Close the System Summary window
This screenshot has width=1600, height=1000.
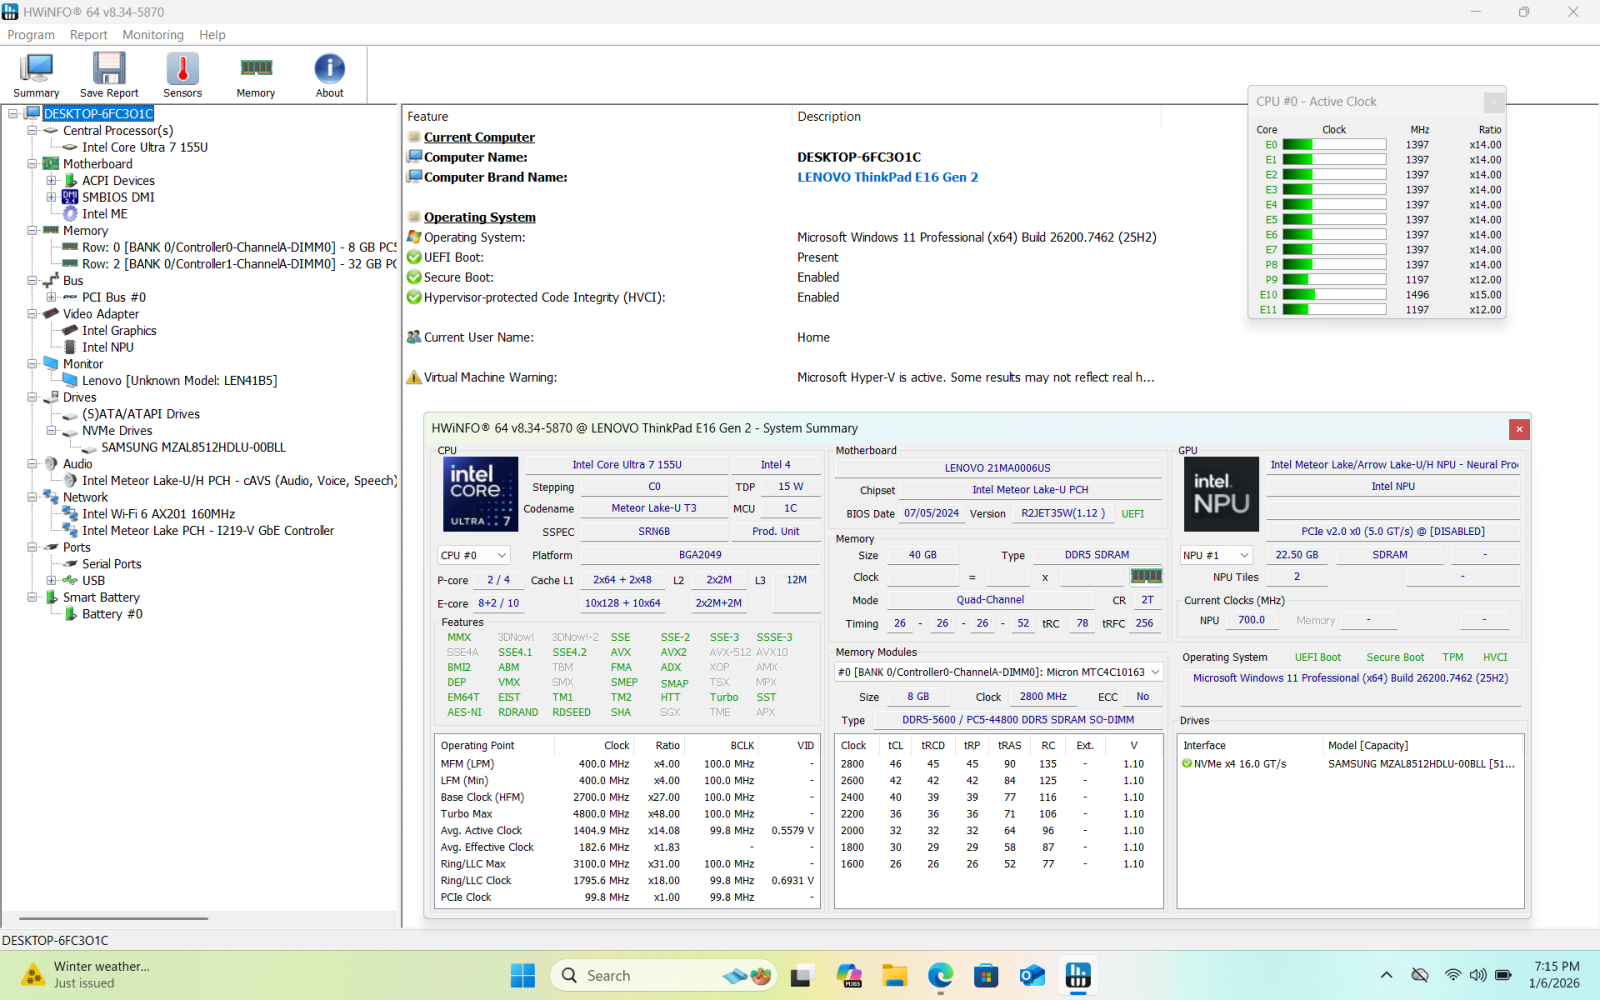1519,429
